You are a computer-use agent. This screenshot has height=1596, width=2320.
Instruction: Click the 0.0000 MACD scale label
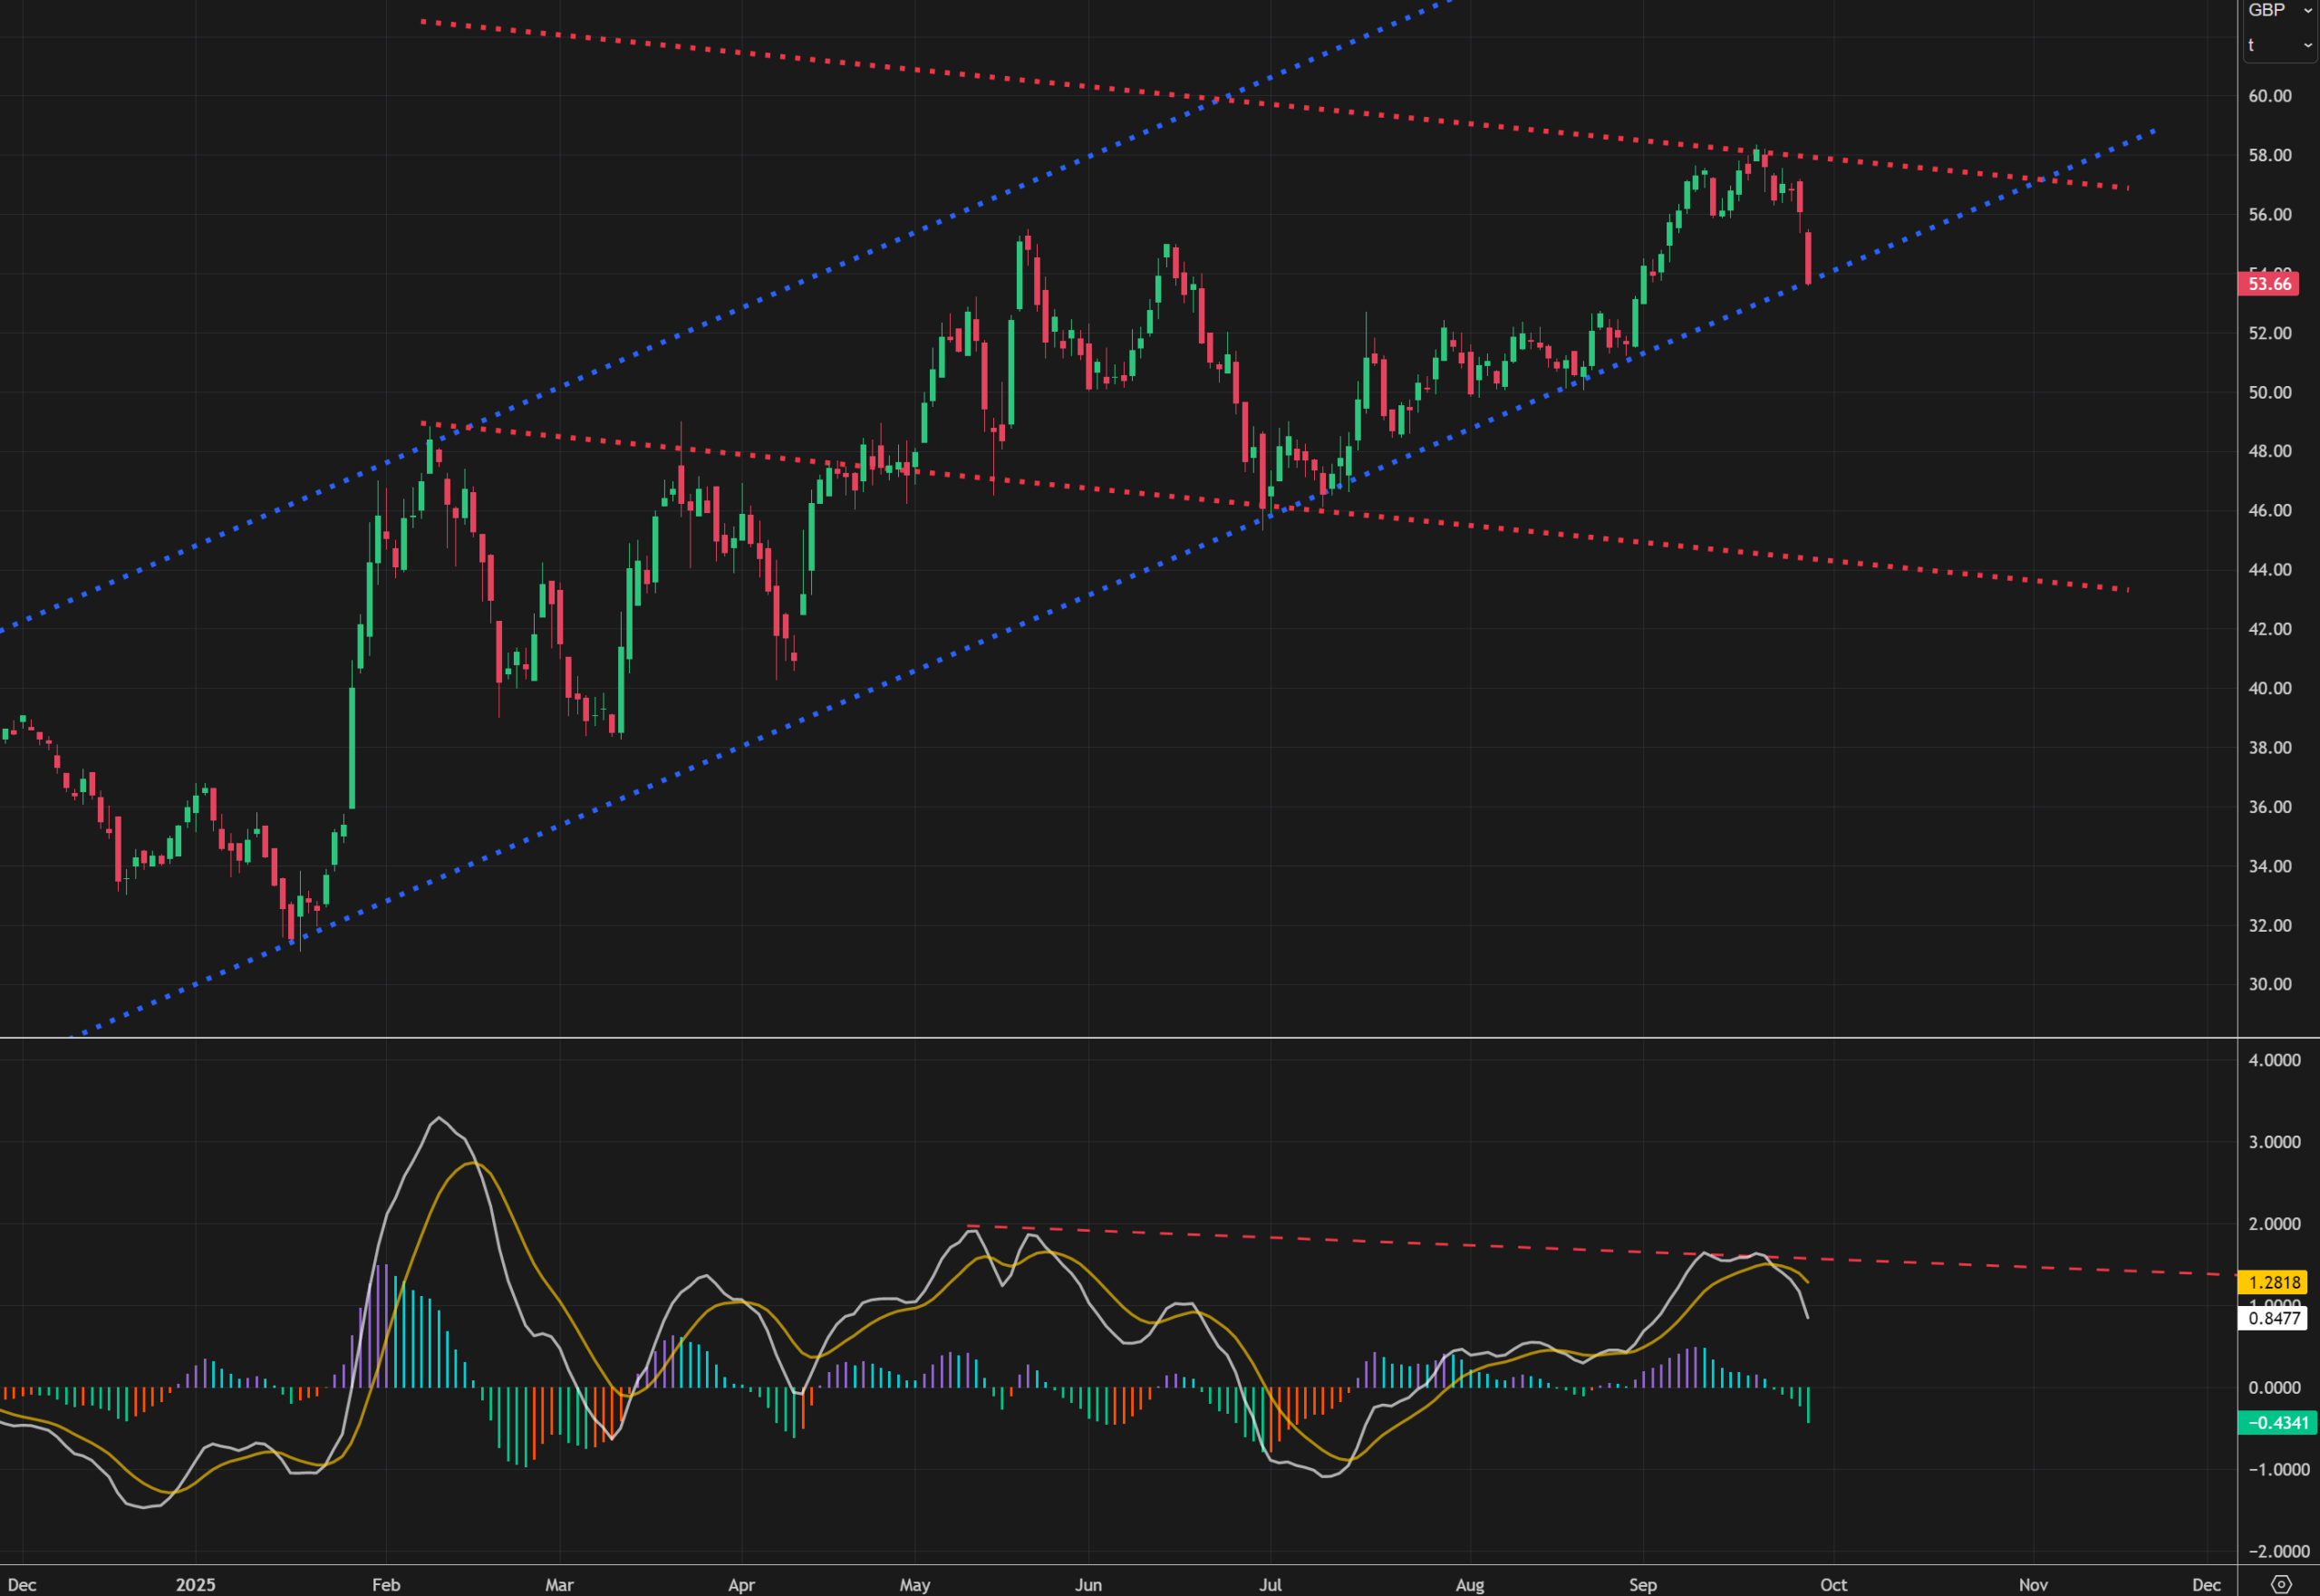click(x=2275, y=1388)
